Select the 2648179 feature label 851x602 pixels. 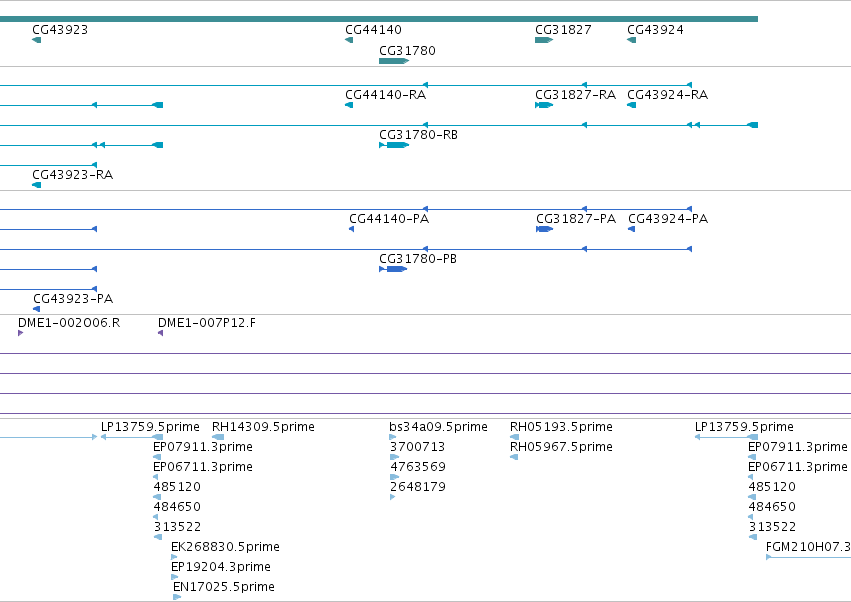click(418, 487)
